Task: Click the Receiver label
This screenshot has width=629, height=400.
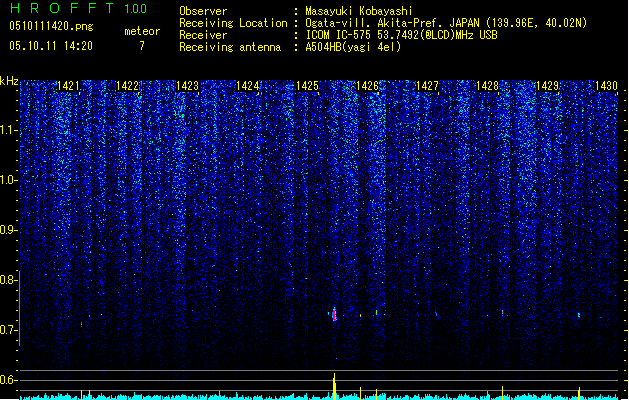Action: [203, 35]
